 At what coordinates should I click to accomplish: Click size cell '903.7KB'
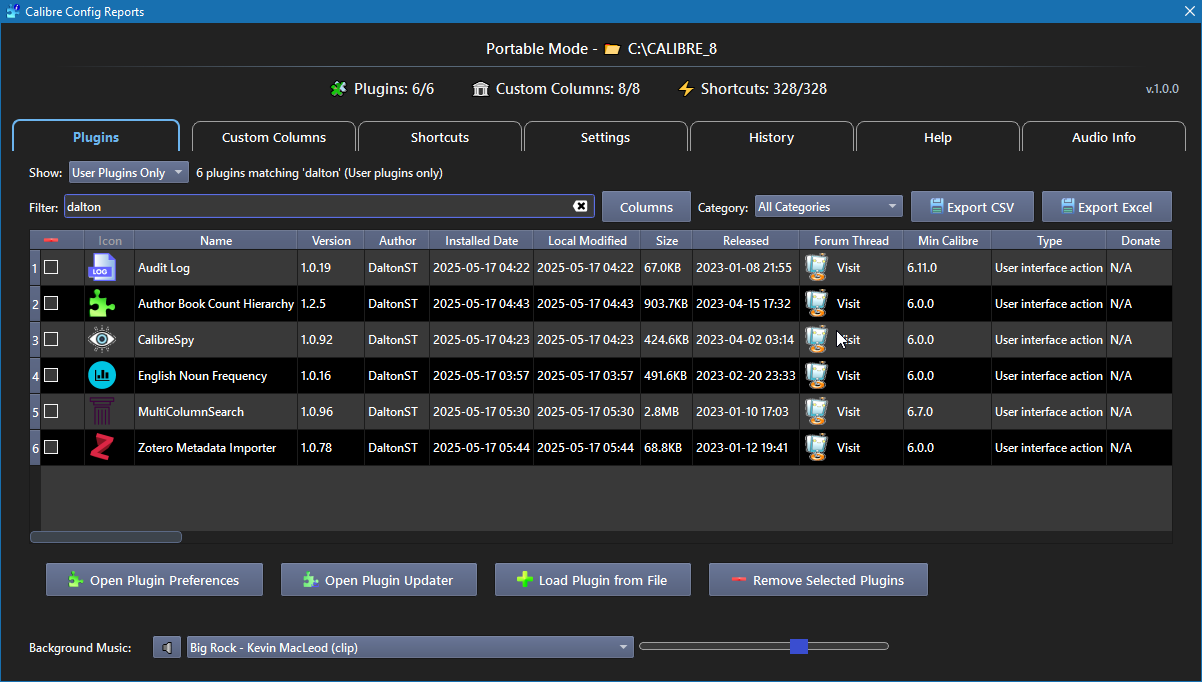click(666, 304)
